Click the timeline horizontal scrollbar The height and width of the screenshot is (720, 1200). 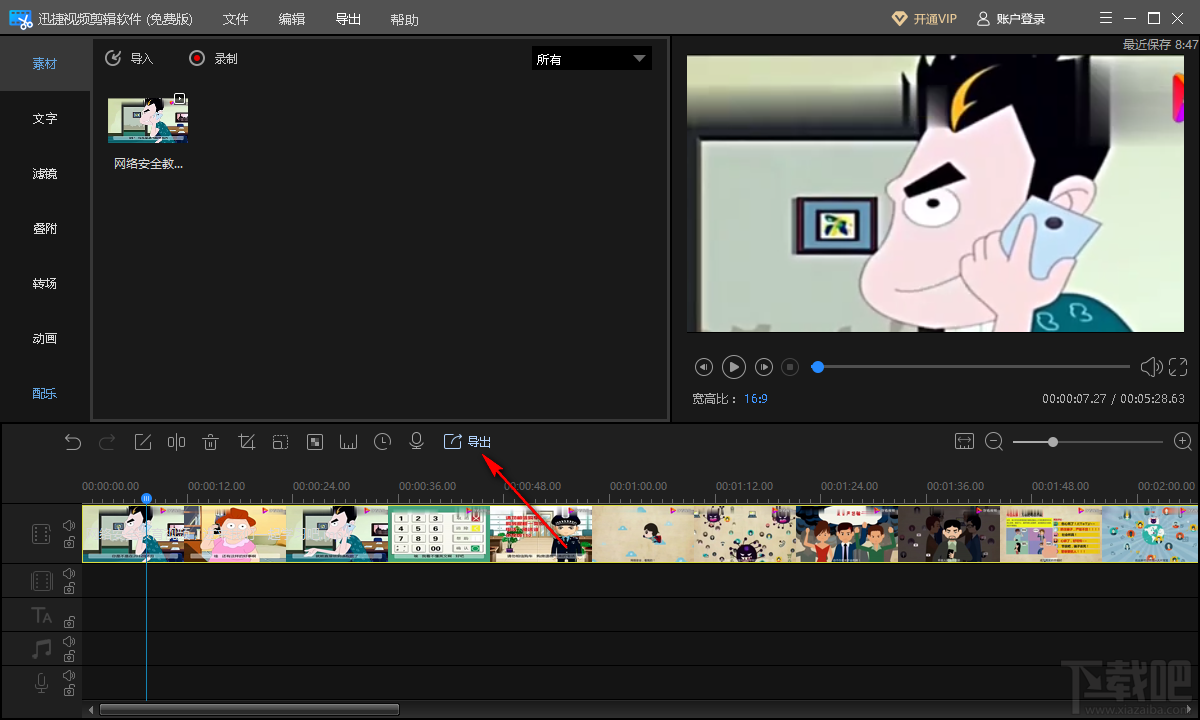[x=249, y=710]
